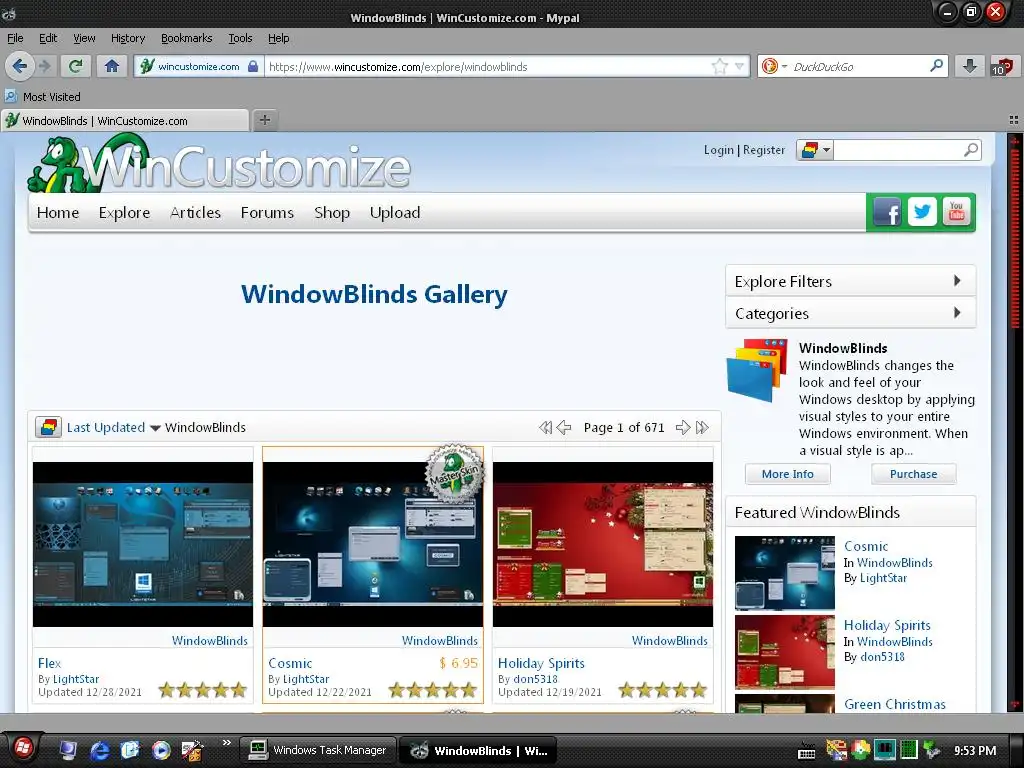Expand the Categories panel
This screenshot has width=1024, height=768.
click(x=850, y=313)
